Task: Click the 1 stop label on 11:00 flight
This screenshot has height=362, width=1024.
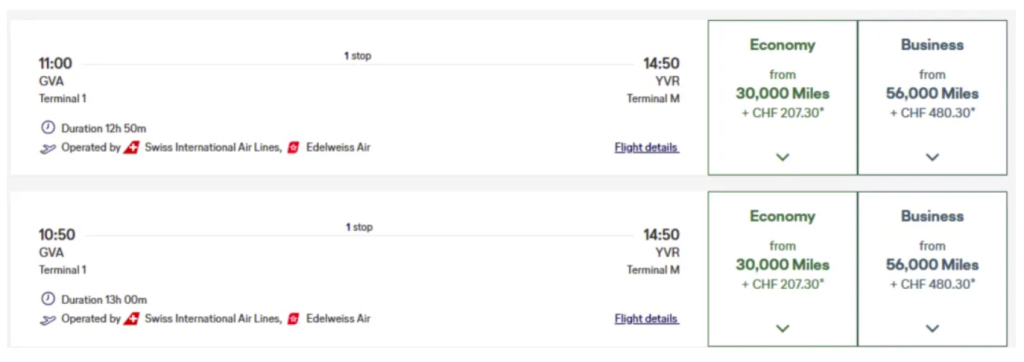Action: click(x=358, y=56)
